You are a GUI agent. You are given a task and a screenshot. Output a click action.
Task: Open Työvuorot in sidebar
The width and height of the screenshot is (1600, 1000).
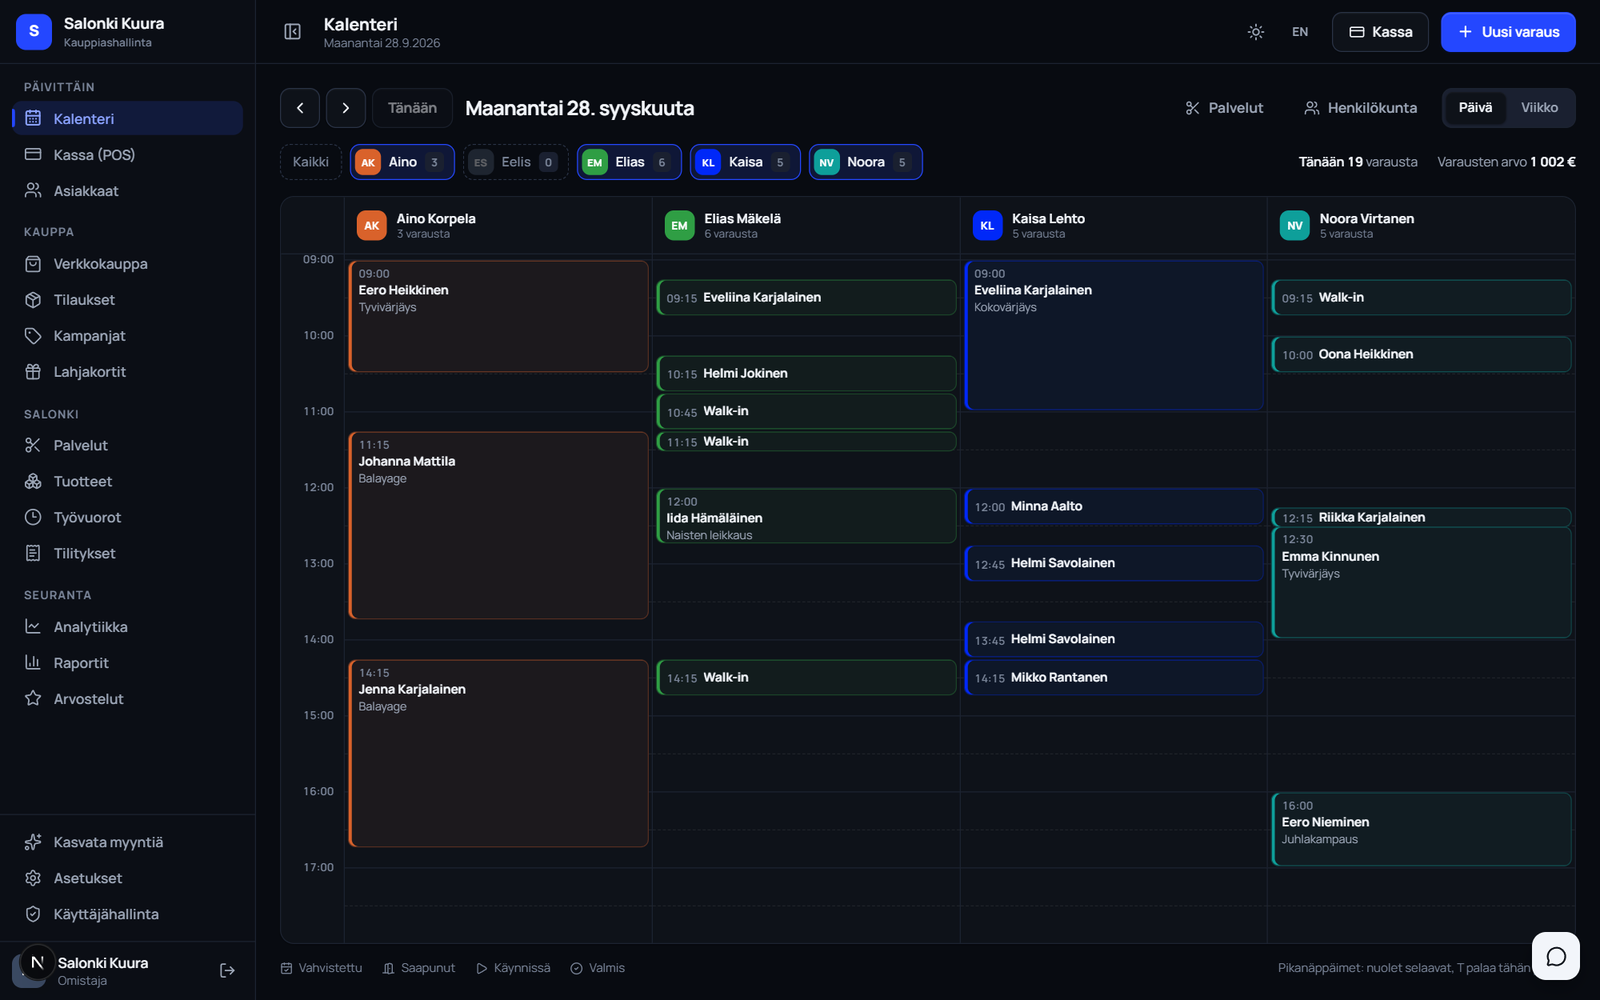(127, 517)
